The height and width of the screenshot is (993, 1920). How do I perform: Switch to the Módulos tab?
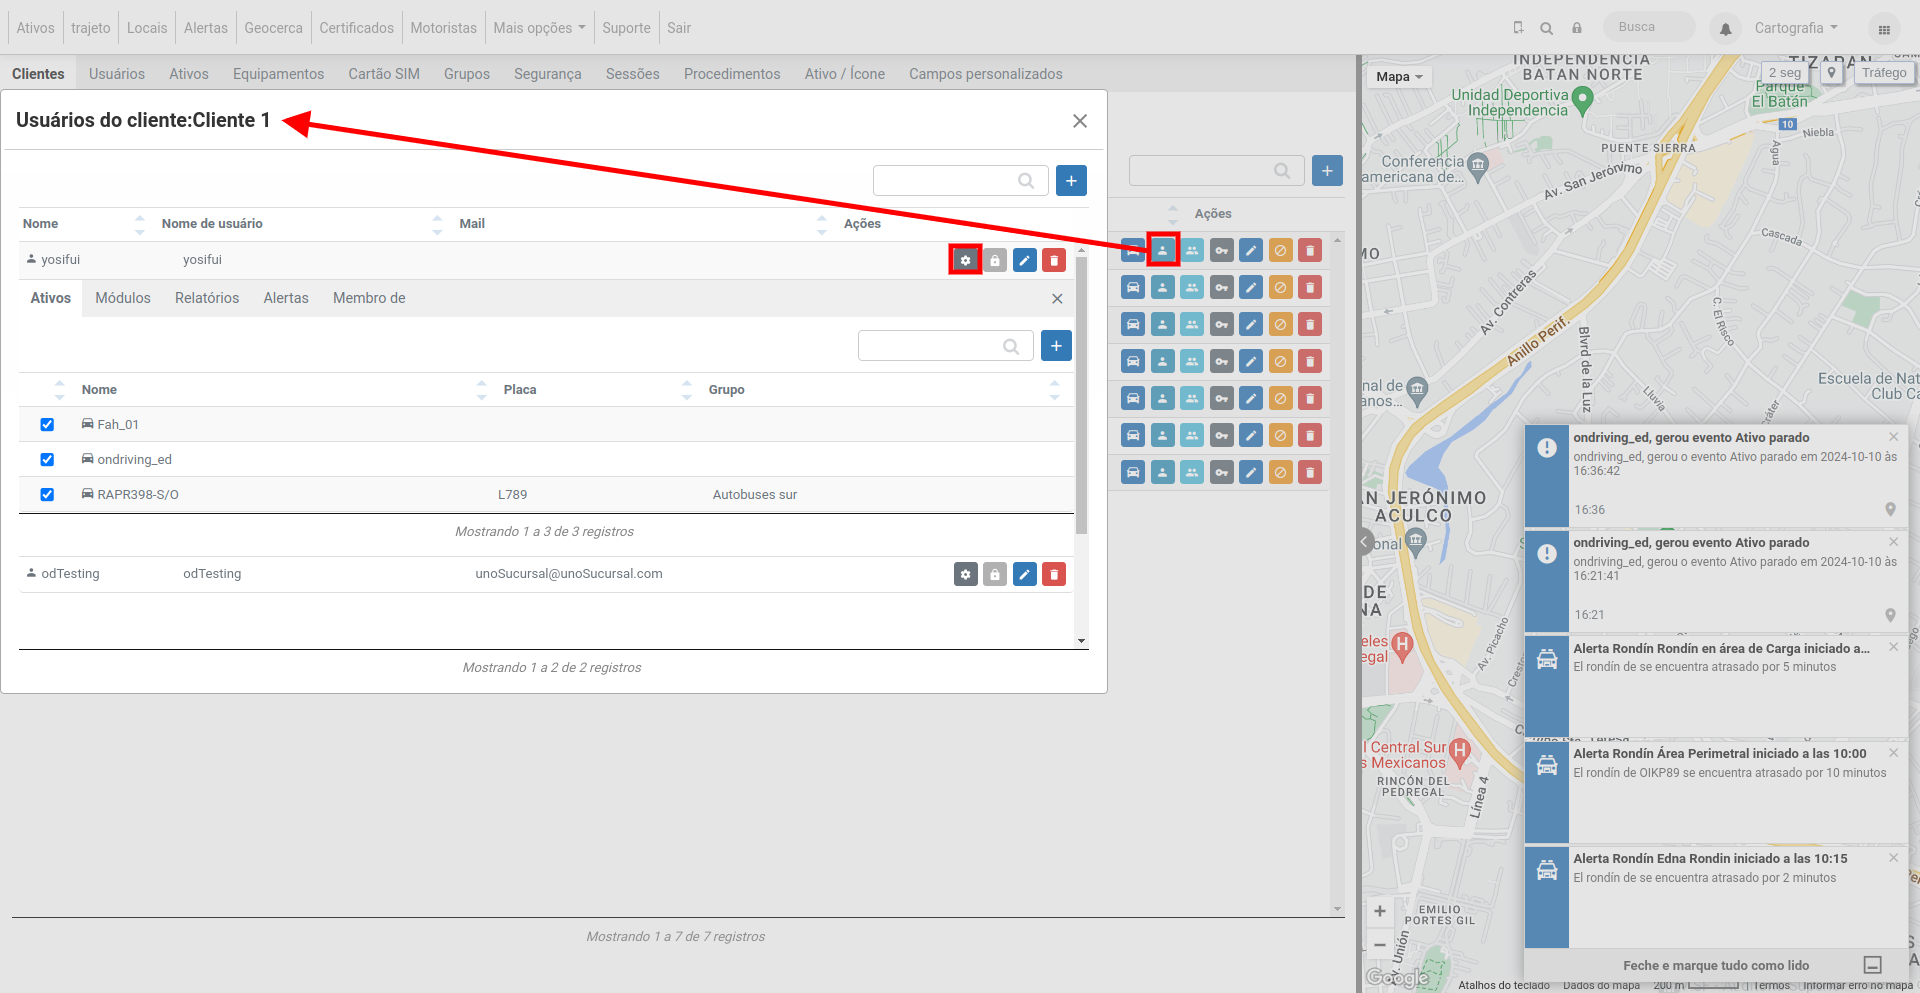tap(123, 298)
